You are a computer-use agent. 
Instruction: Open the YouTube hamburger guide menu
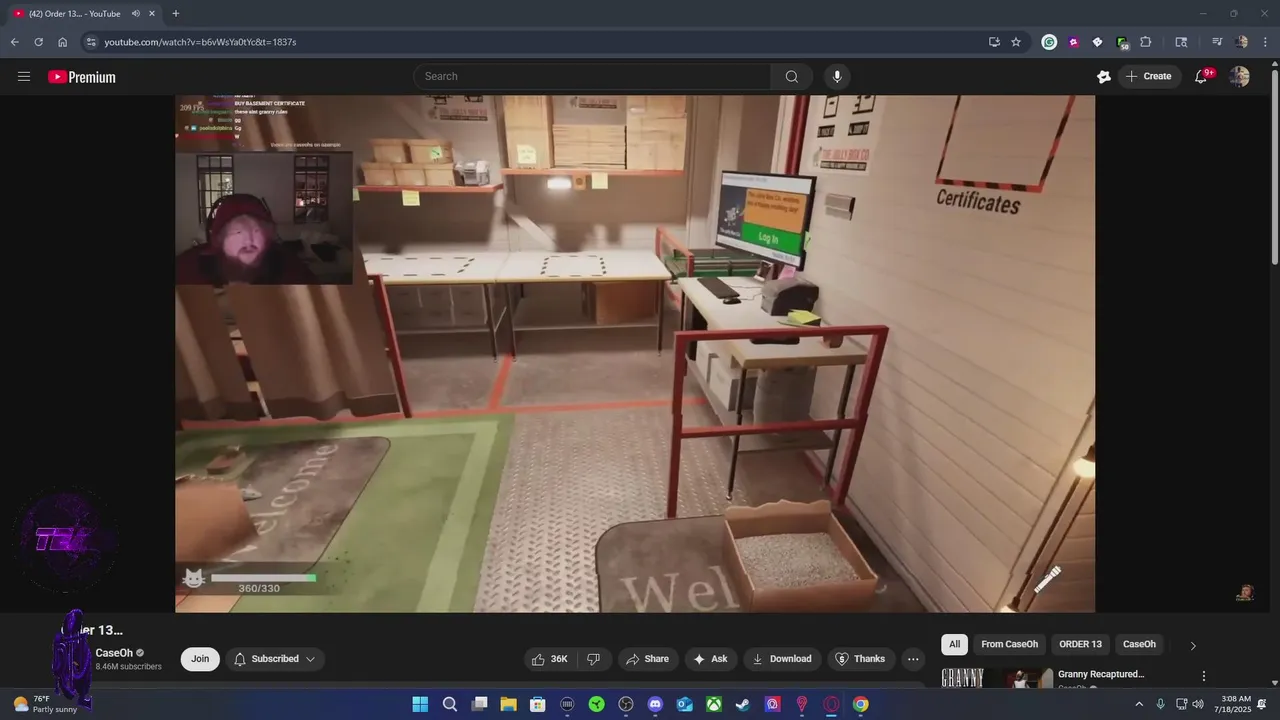pos(24,76)
